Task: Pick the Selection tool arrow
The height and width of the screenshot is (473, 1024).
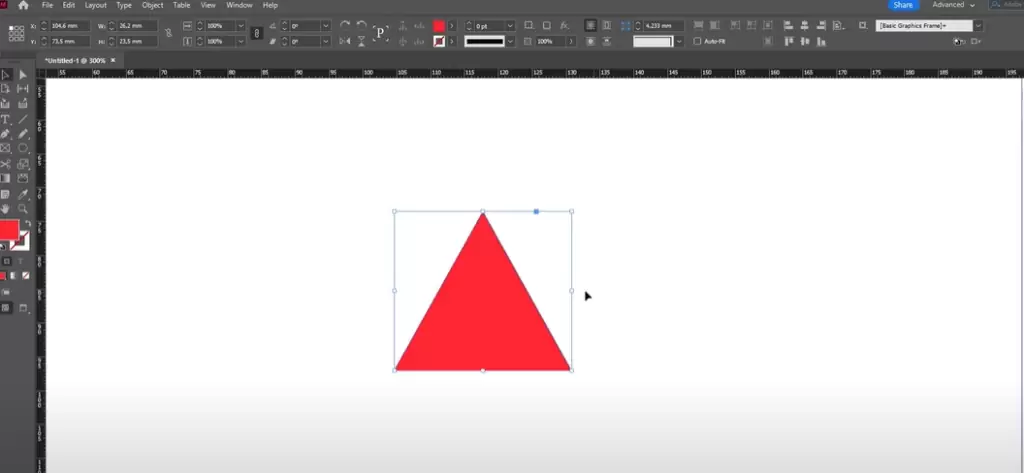Action: click(5, 75)
